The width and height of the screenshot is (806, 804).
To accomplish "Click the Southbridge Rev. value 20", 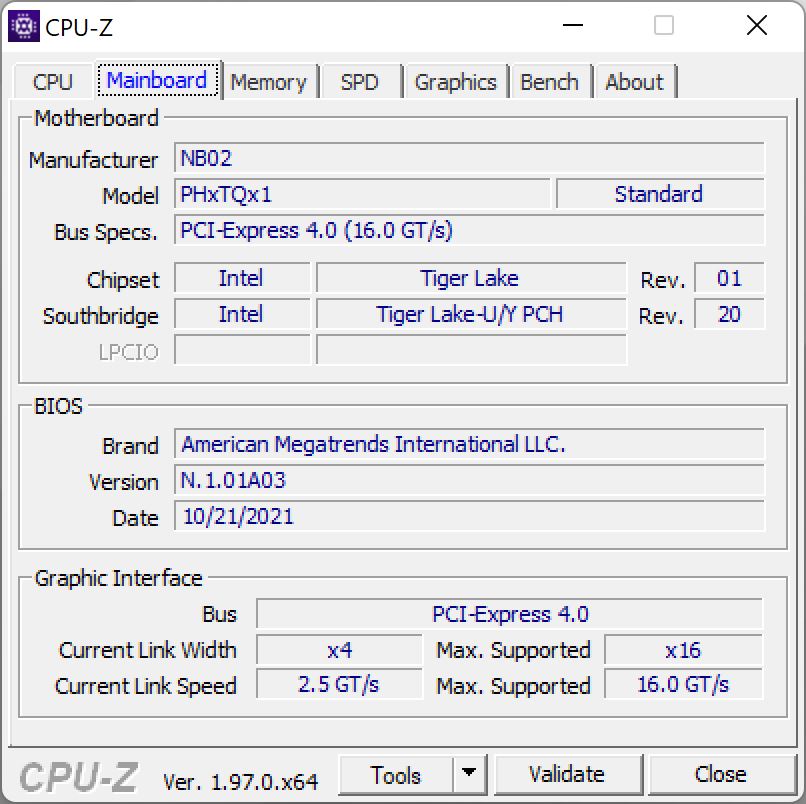I will [729, 314].
